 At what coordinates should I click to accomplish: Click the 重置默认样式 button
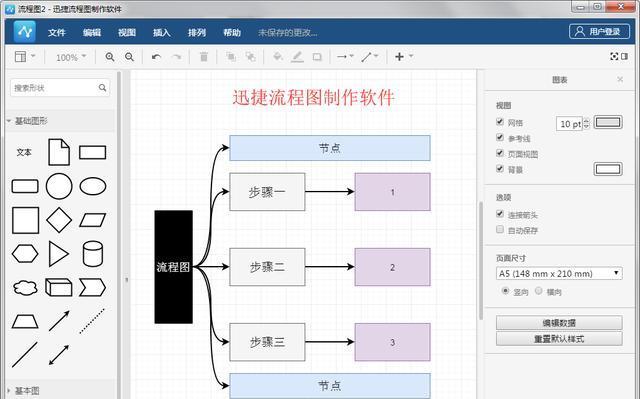(559, 339)
